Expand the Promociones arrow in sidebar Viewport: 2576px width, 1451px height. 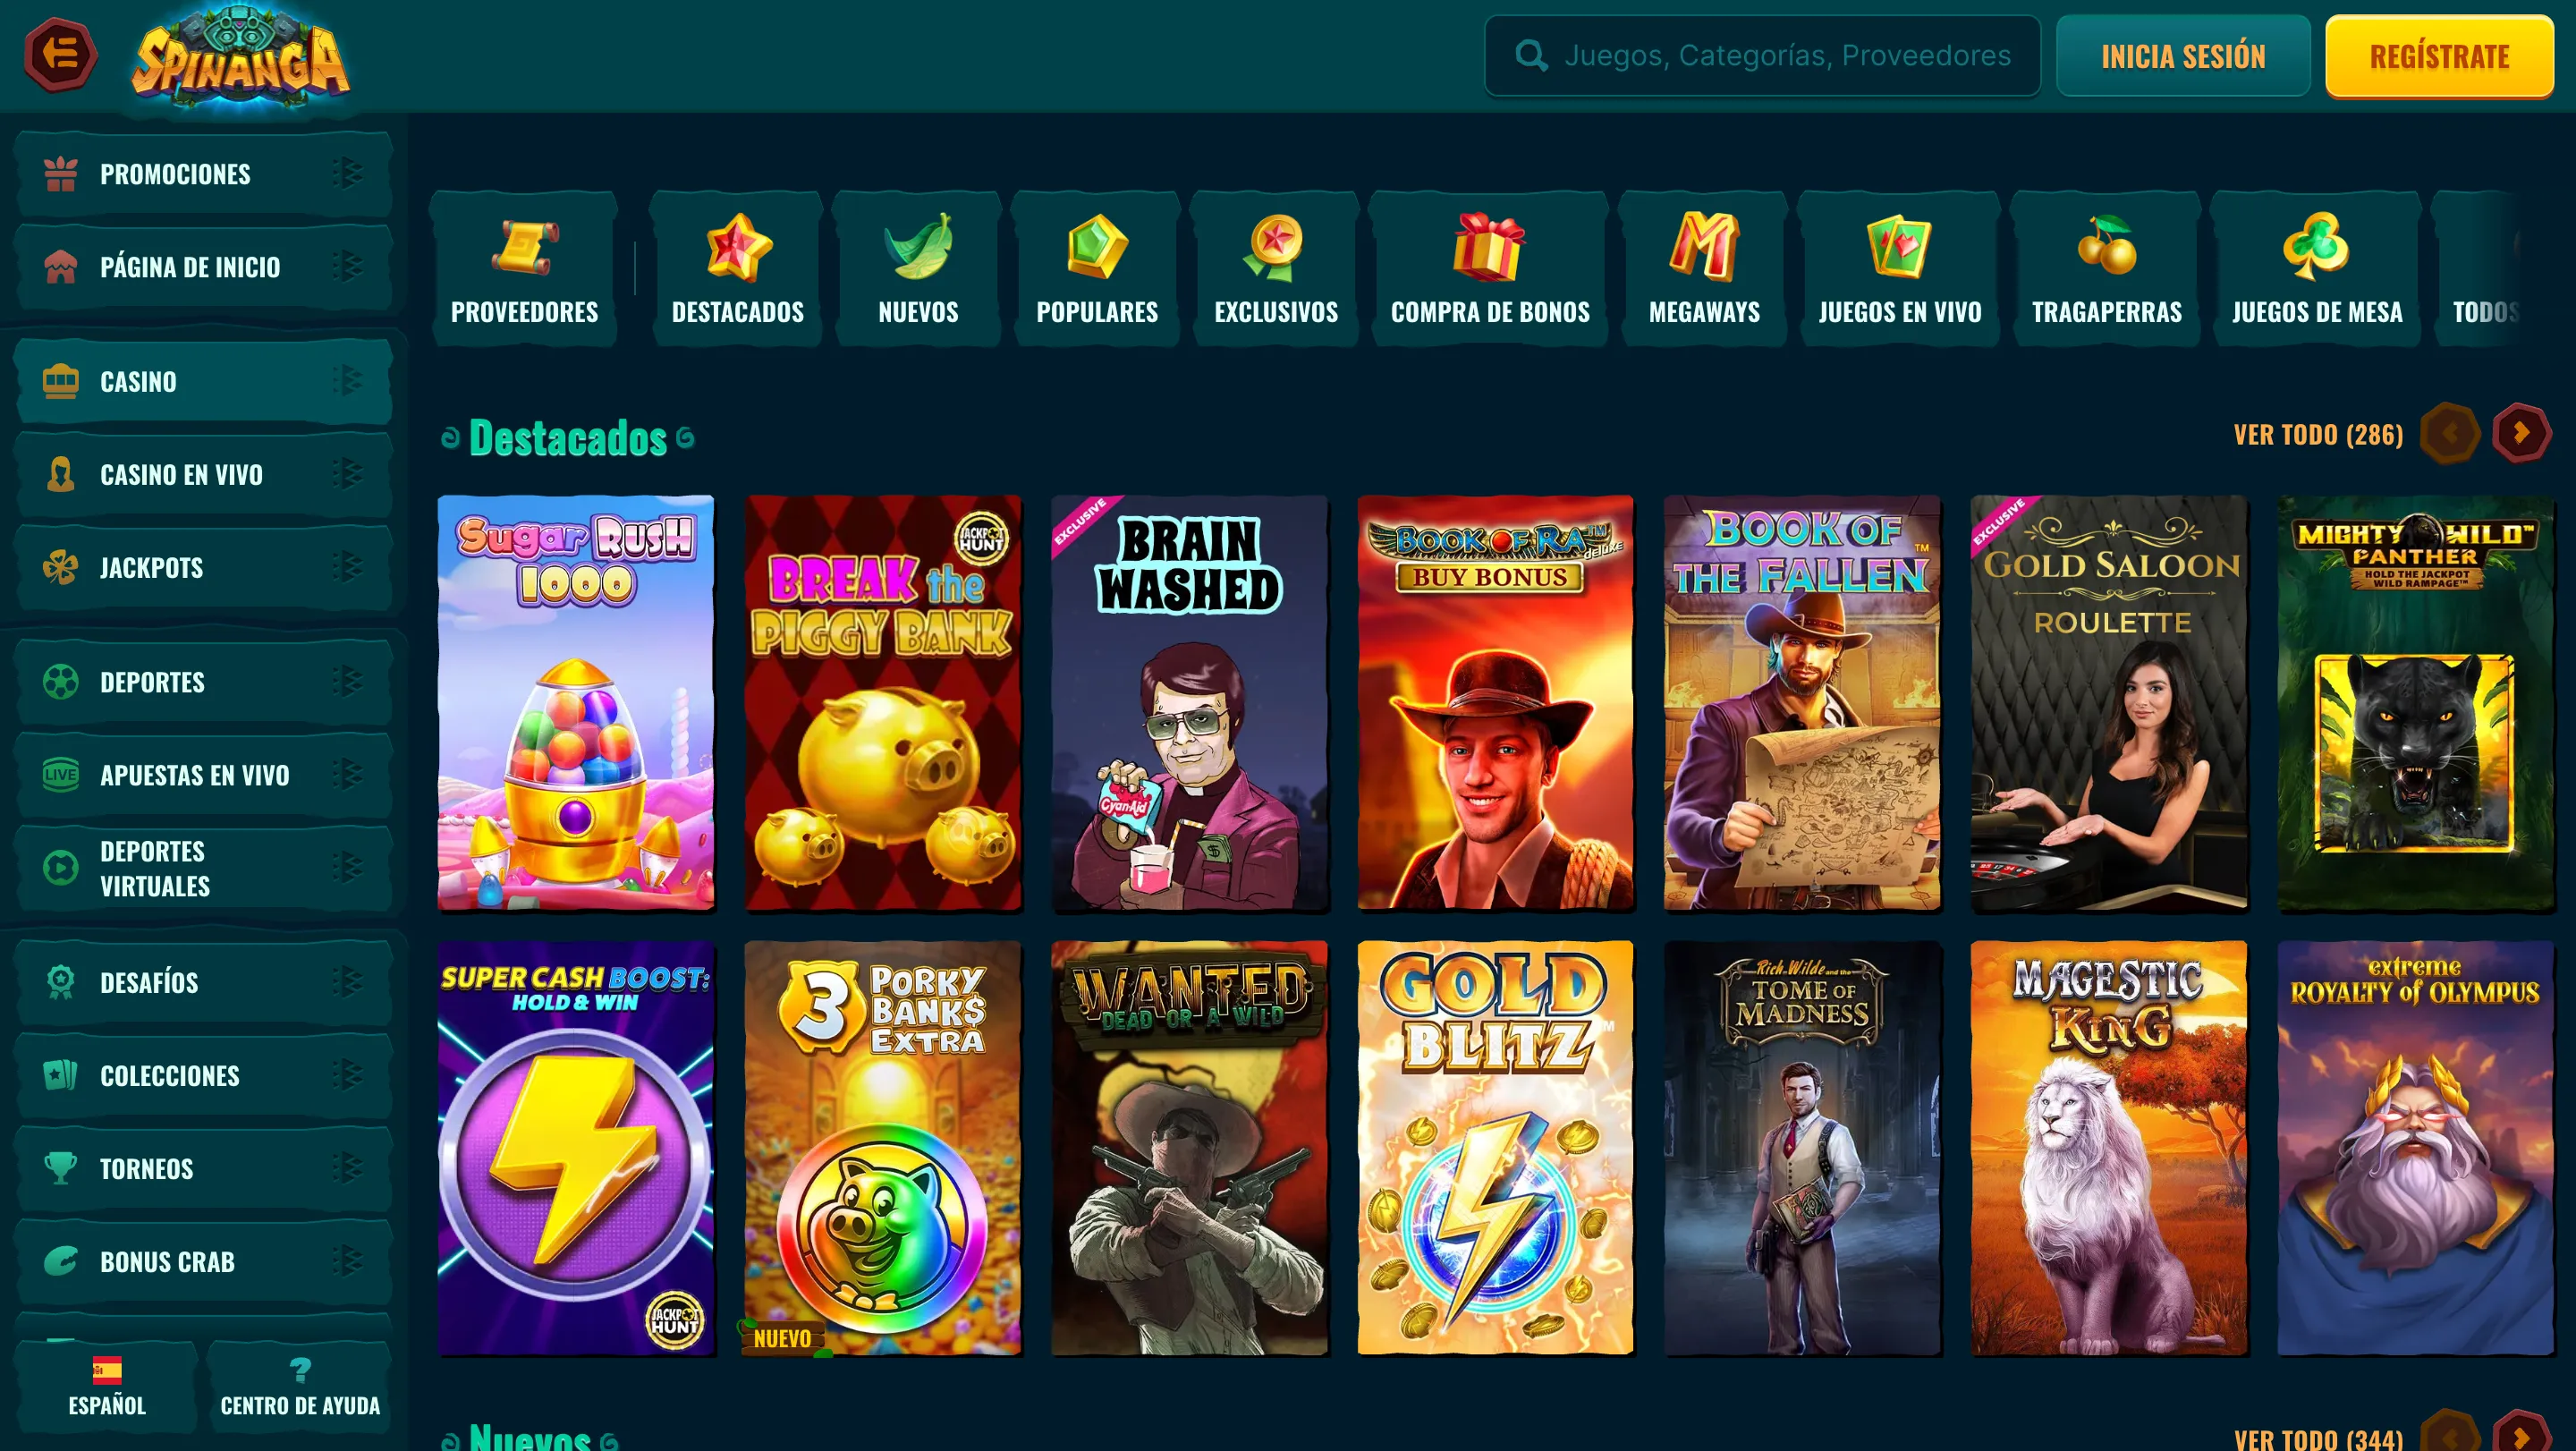(347, 173)
